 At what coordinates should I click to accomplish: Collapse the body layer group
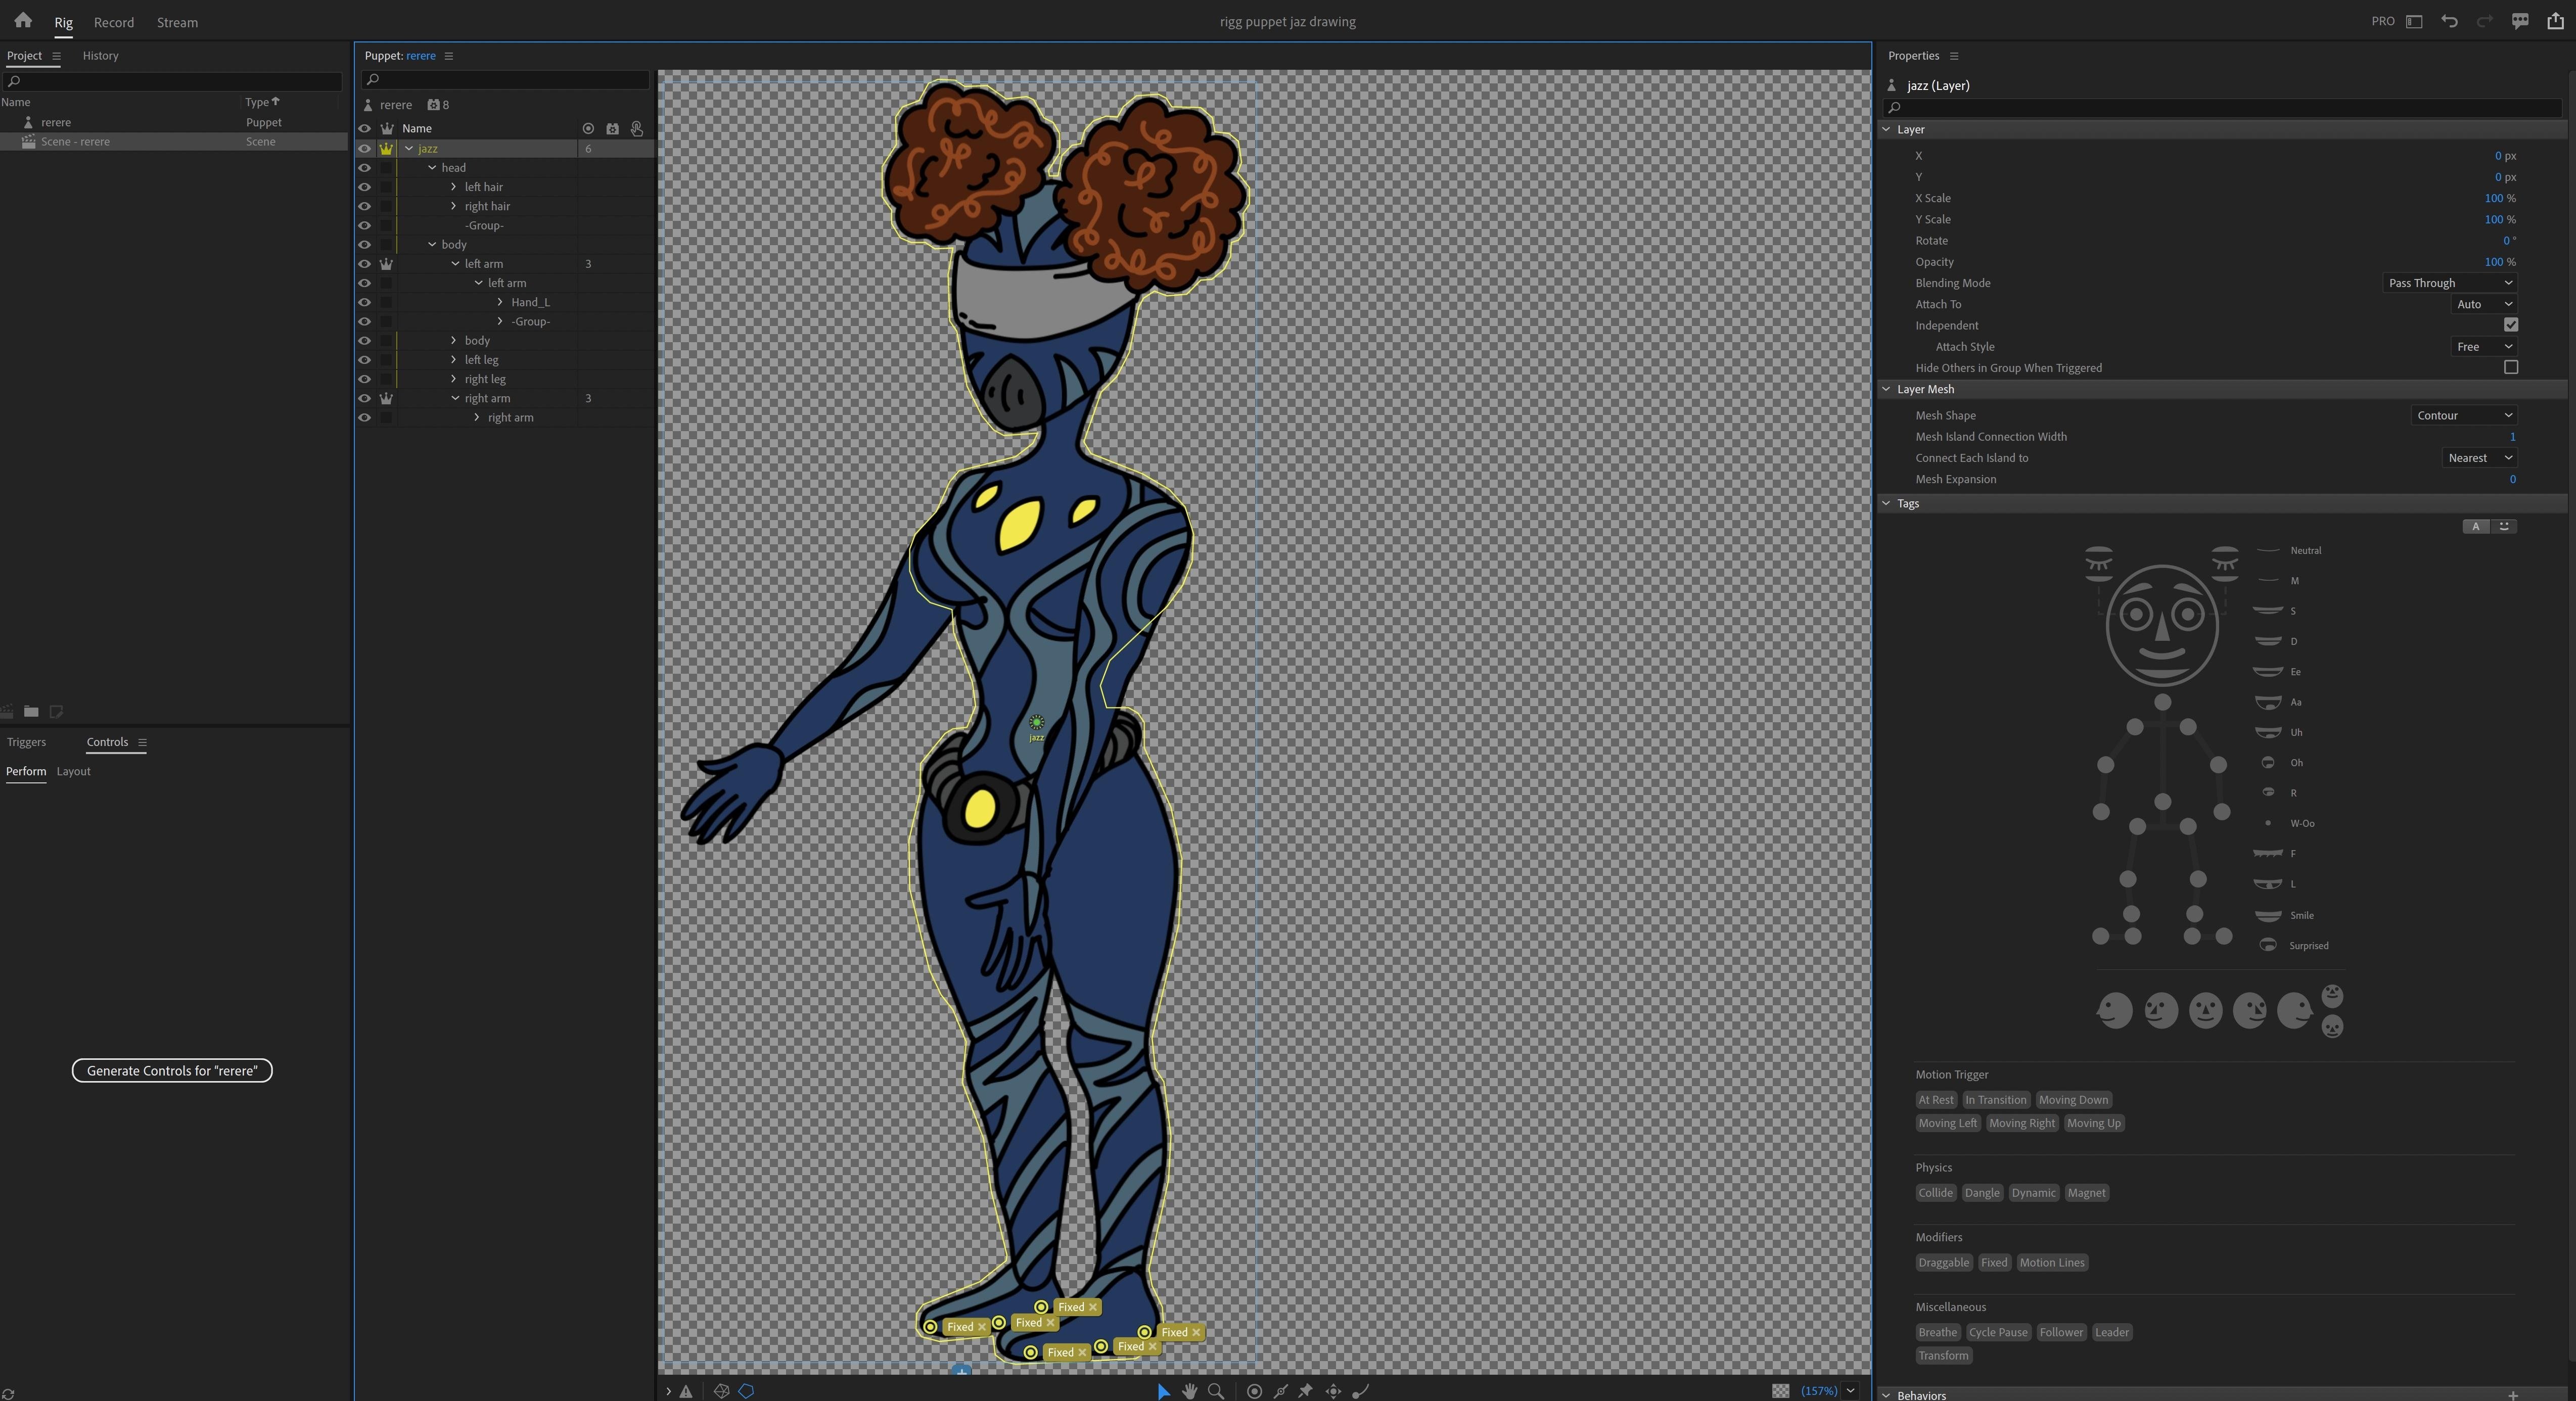432,245
